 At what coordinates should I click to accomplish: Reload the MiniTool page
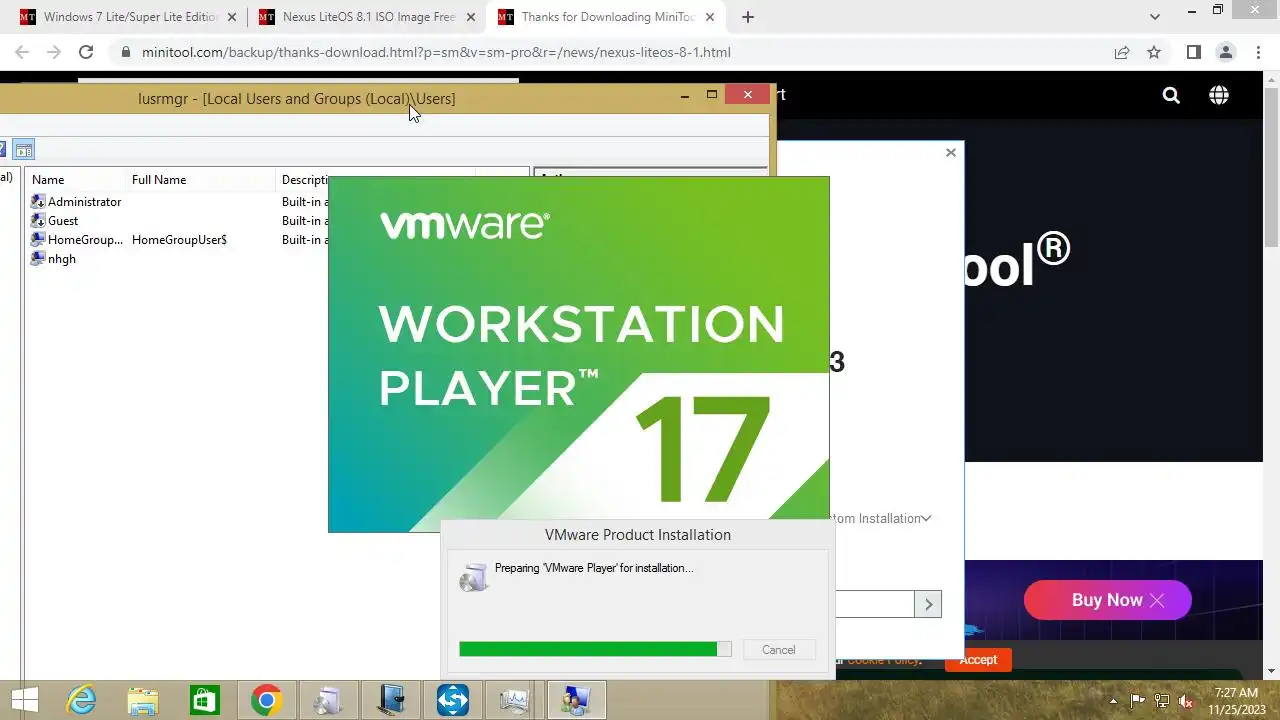(x=86, y=52)
